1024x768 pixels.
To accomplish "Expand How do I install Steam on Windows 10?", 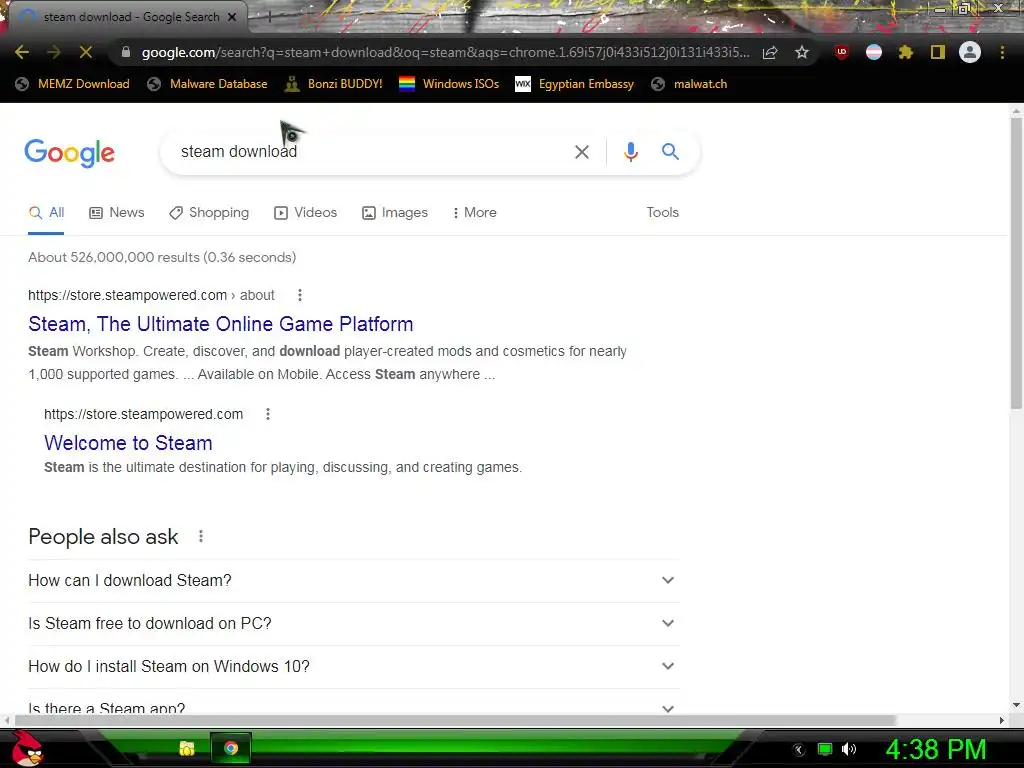I will point(353,667).
